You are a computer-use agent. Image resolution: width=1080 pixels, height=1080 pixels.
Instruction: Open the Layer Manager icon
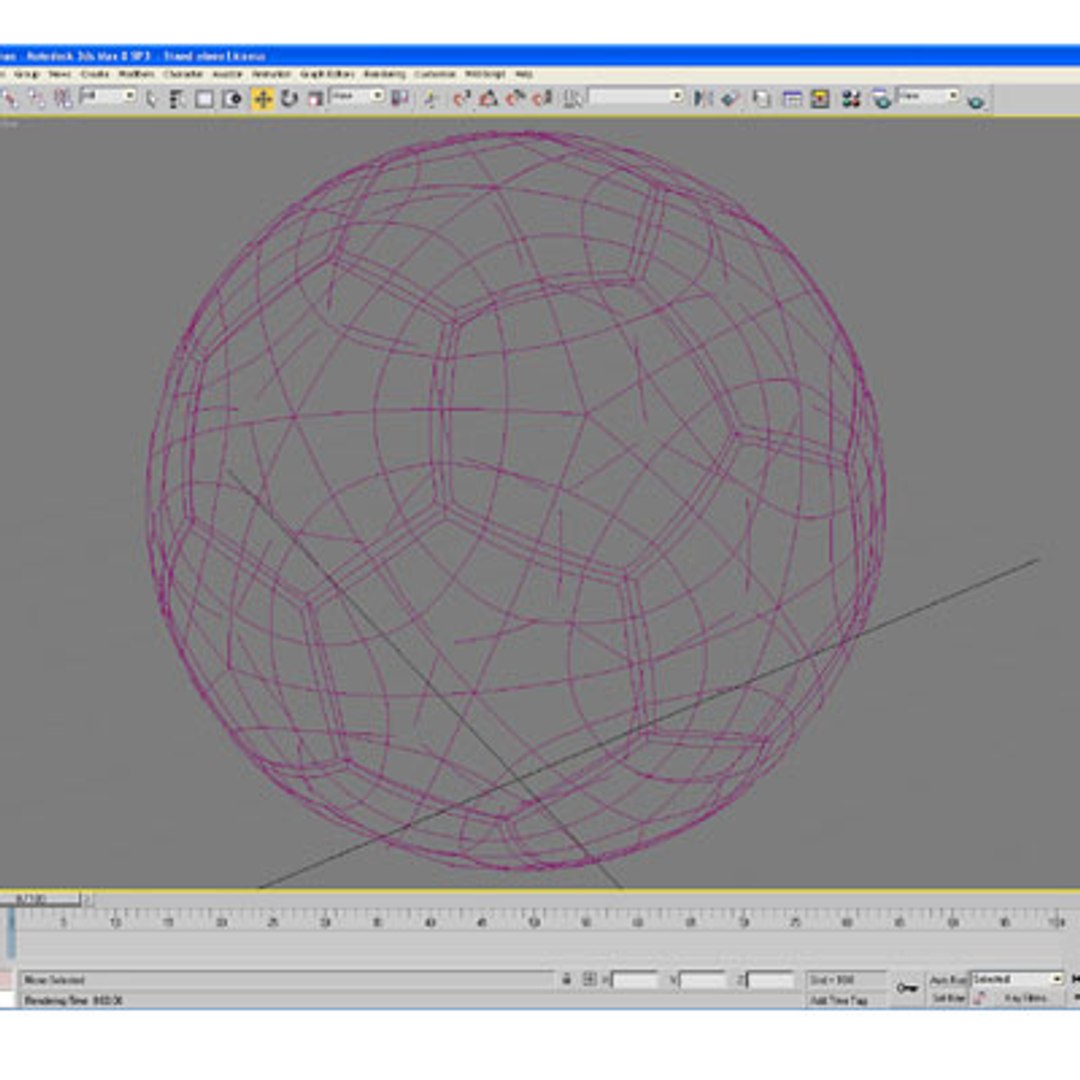coord(761,98)
